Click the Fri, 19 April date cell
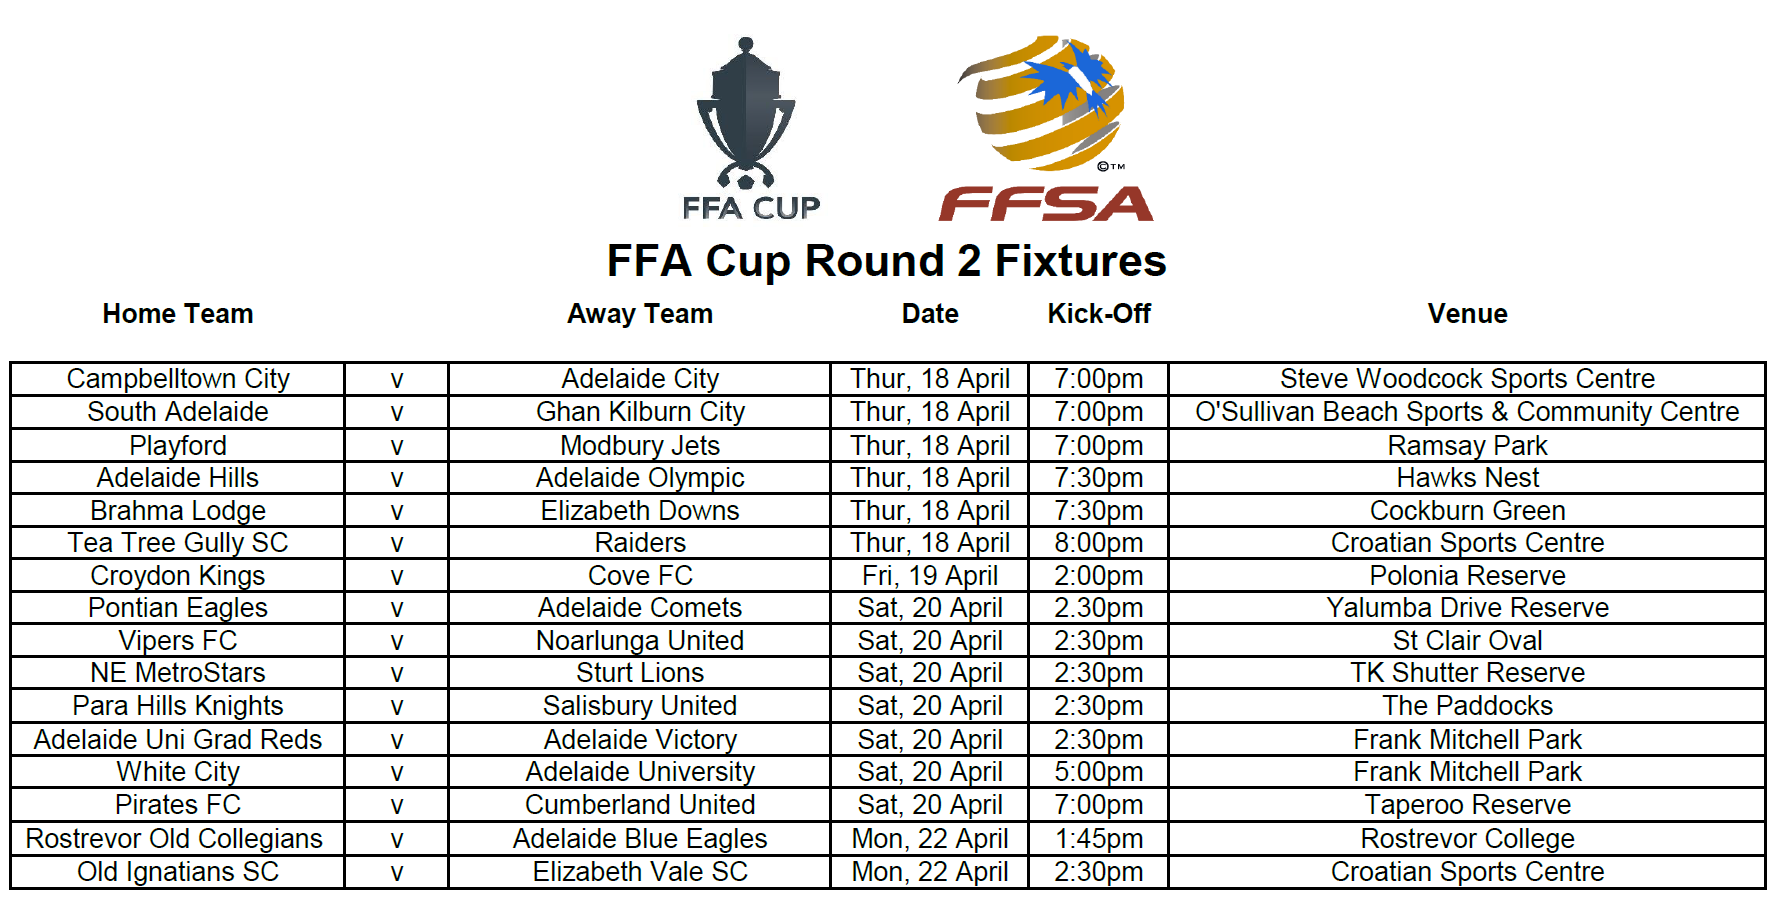This screenshot has width=1788, height=905. tap(930, 576)
